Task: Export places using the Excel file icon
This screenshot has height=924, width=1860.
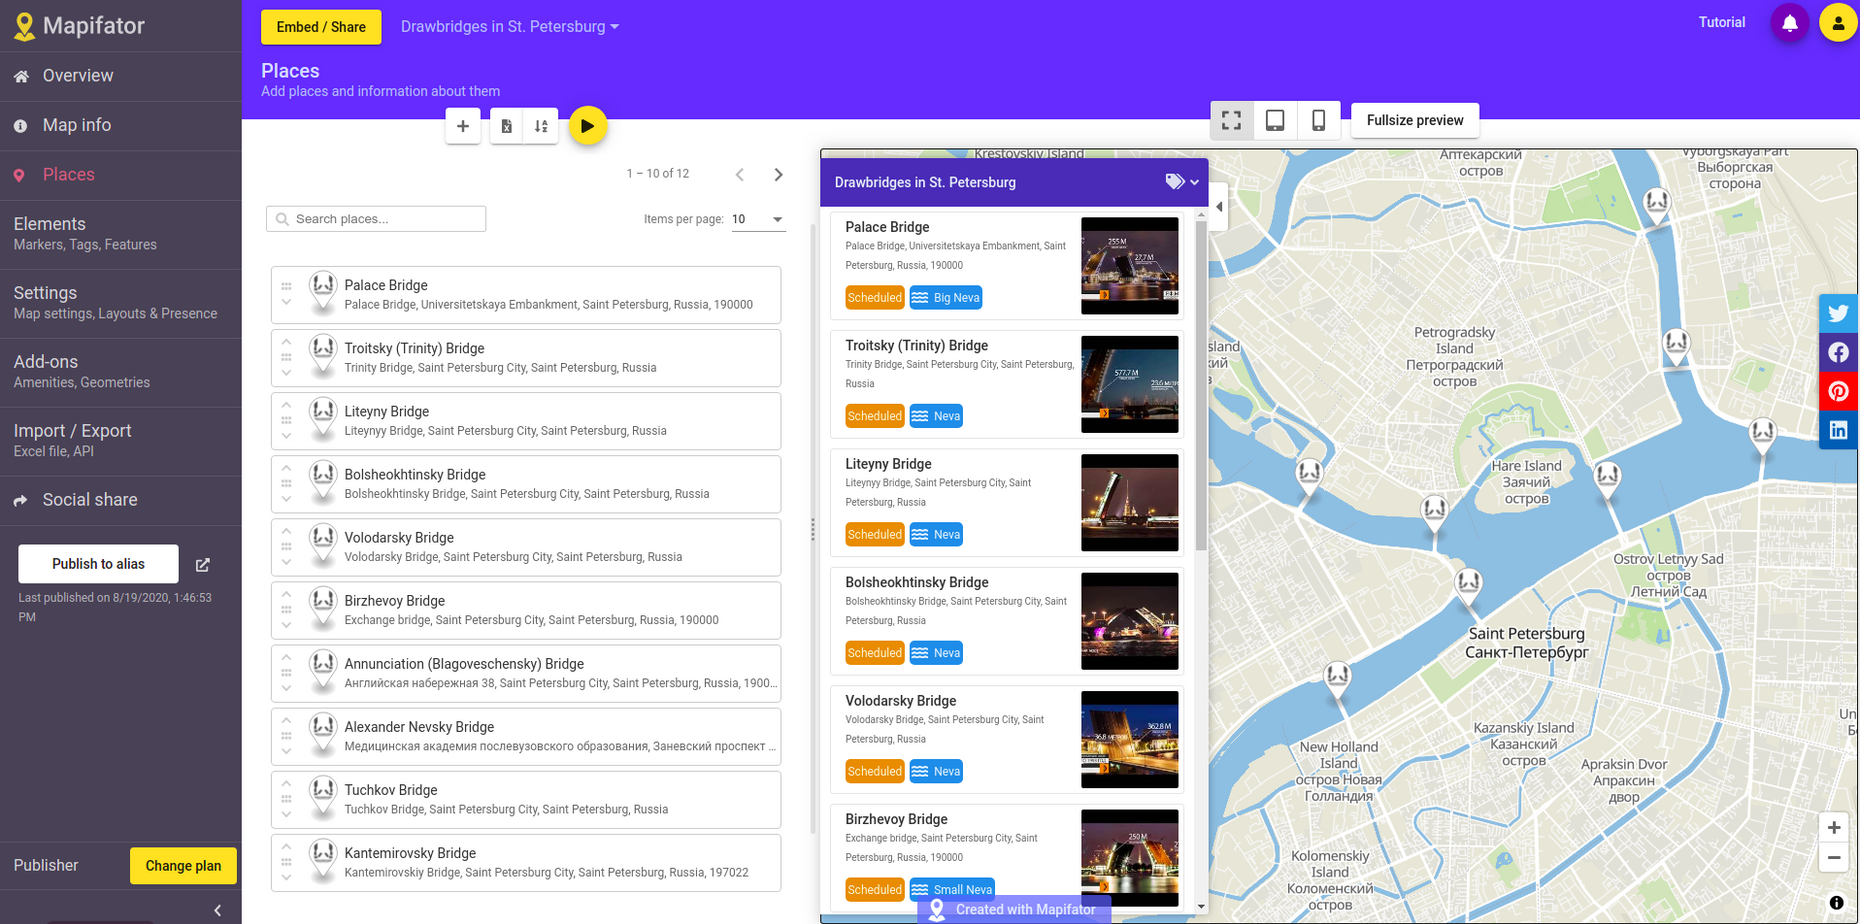Action: pos(506,126)
